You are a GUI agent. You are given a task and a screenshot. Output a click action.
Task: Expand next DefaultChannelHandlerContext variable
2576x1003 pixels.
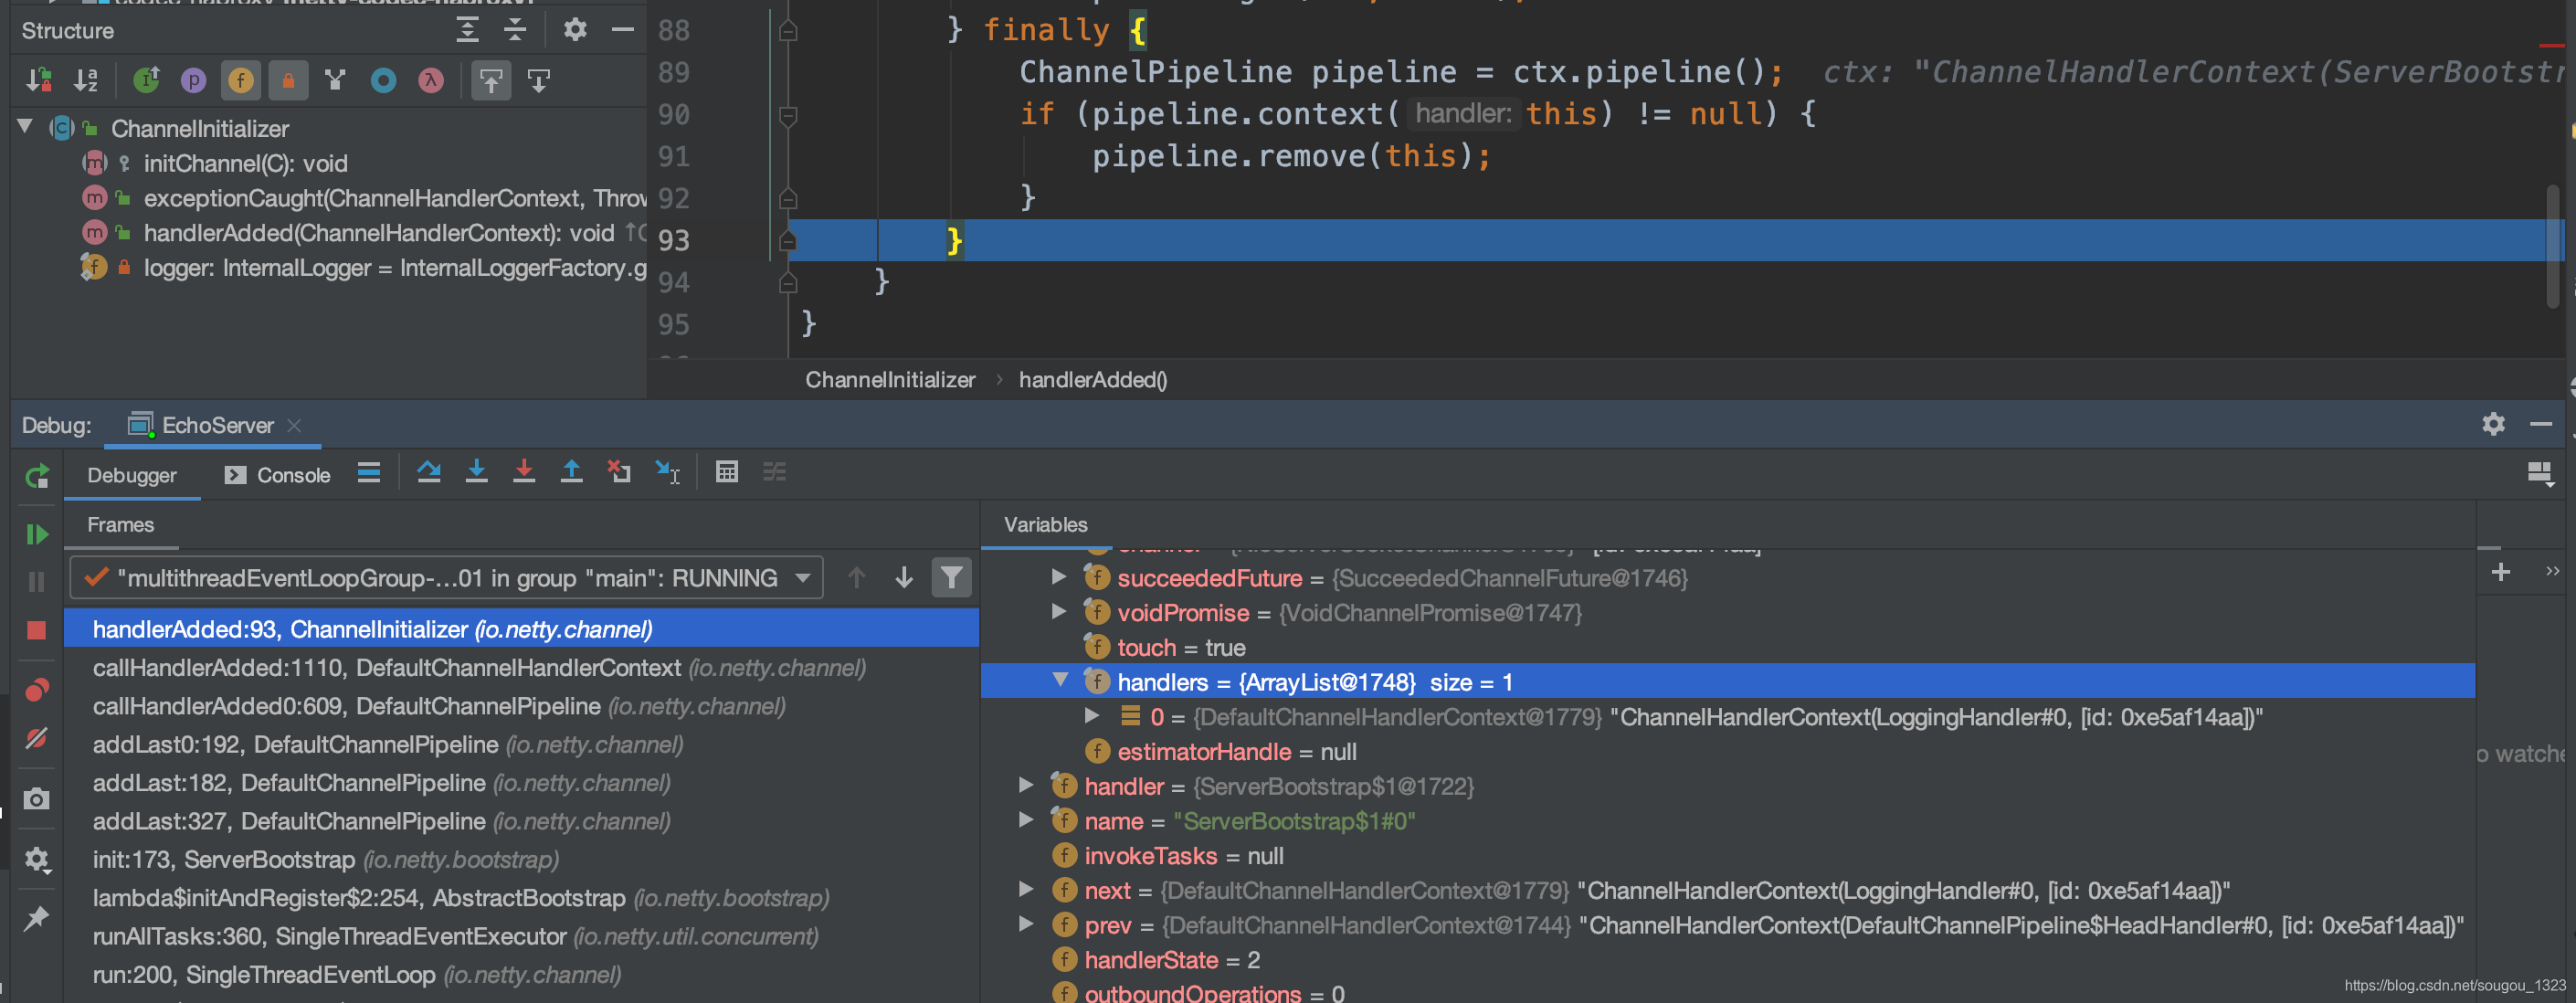coord(1026,890)
